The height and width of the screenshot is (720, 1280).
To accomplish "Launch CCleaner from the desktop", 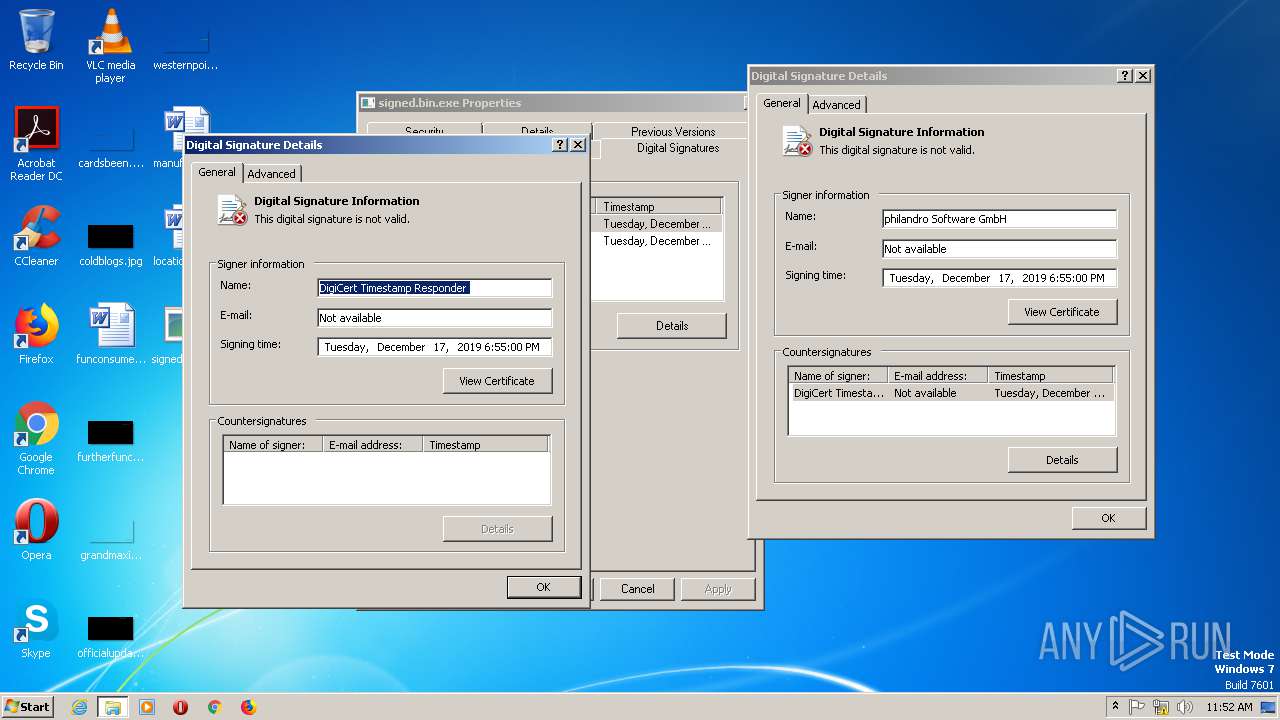I will click(36, 236).
